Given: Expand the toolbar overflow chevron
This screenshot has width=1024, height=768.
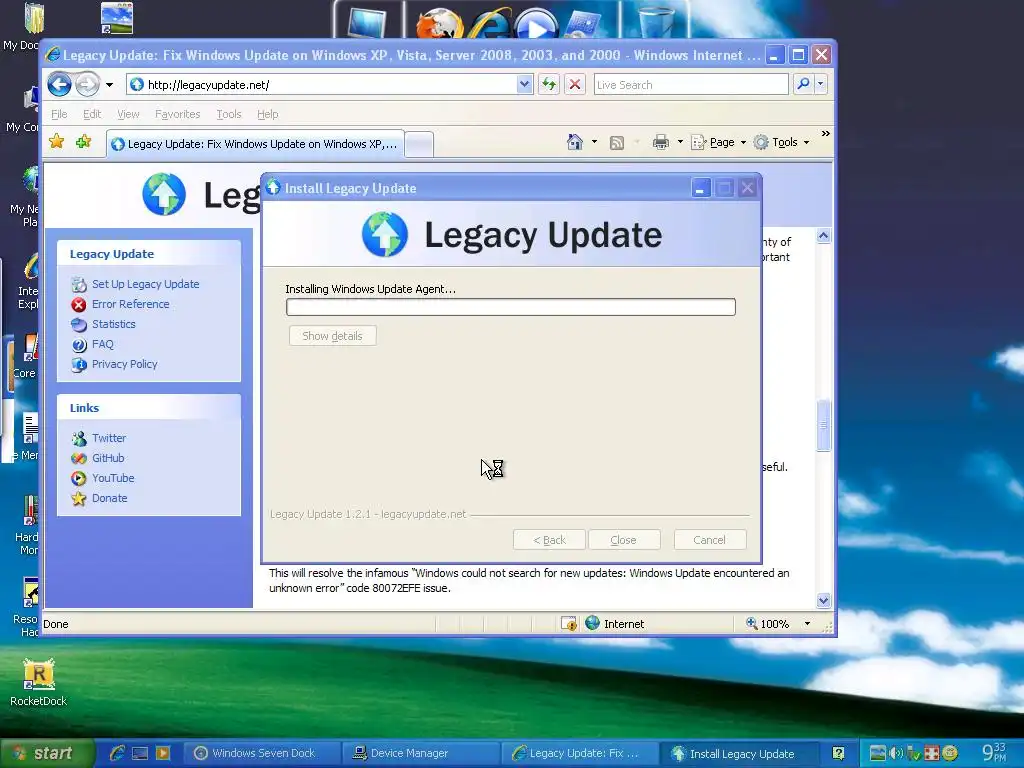Looking at the screenshot, I should coord(825,134).
